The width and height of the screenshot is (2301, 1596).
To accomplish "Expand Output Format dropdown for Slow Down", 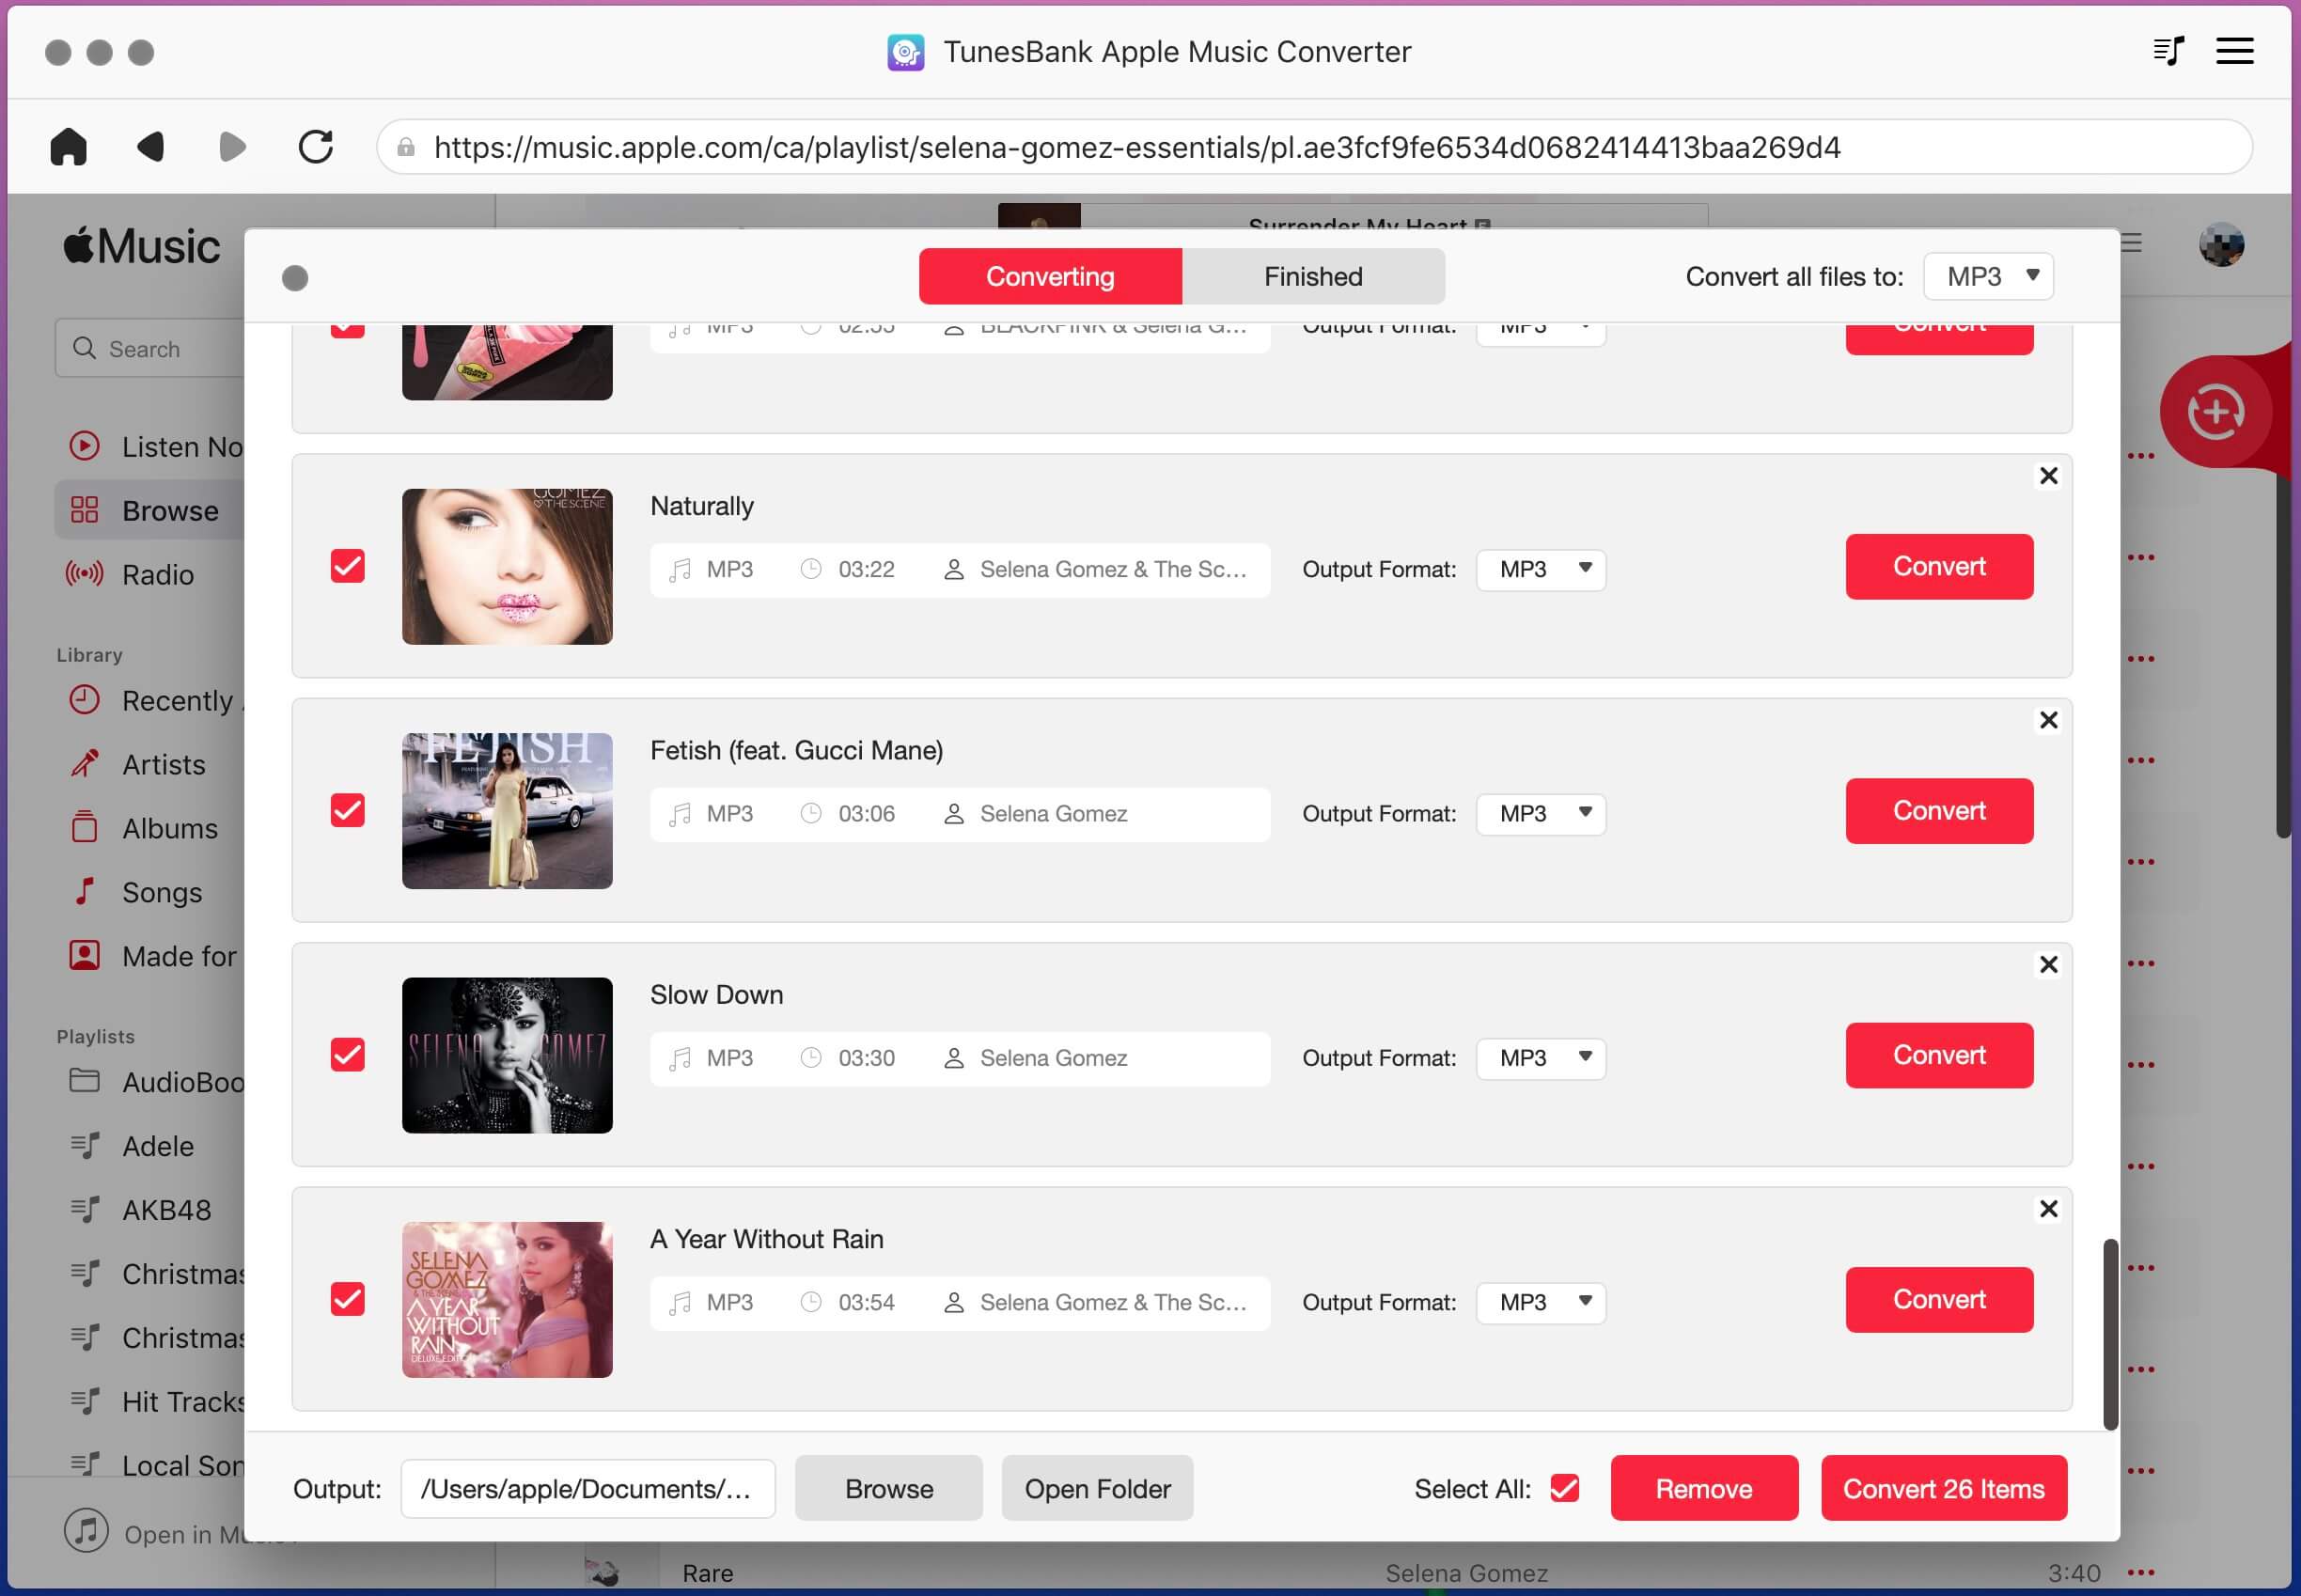I will coord(1541,1056).
